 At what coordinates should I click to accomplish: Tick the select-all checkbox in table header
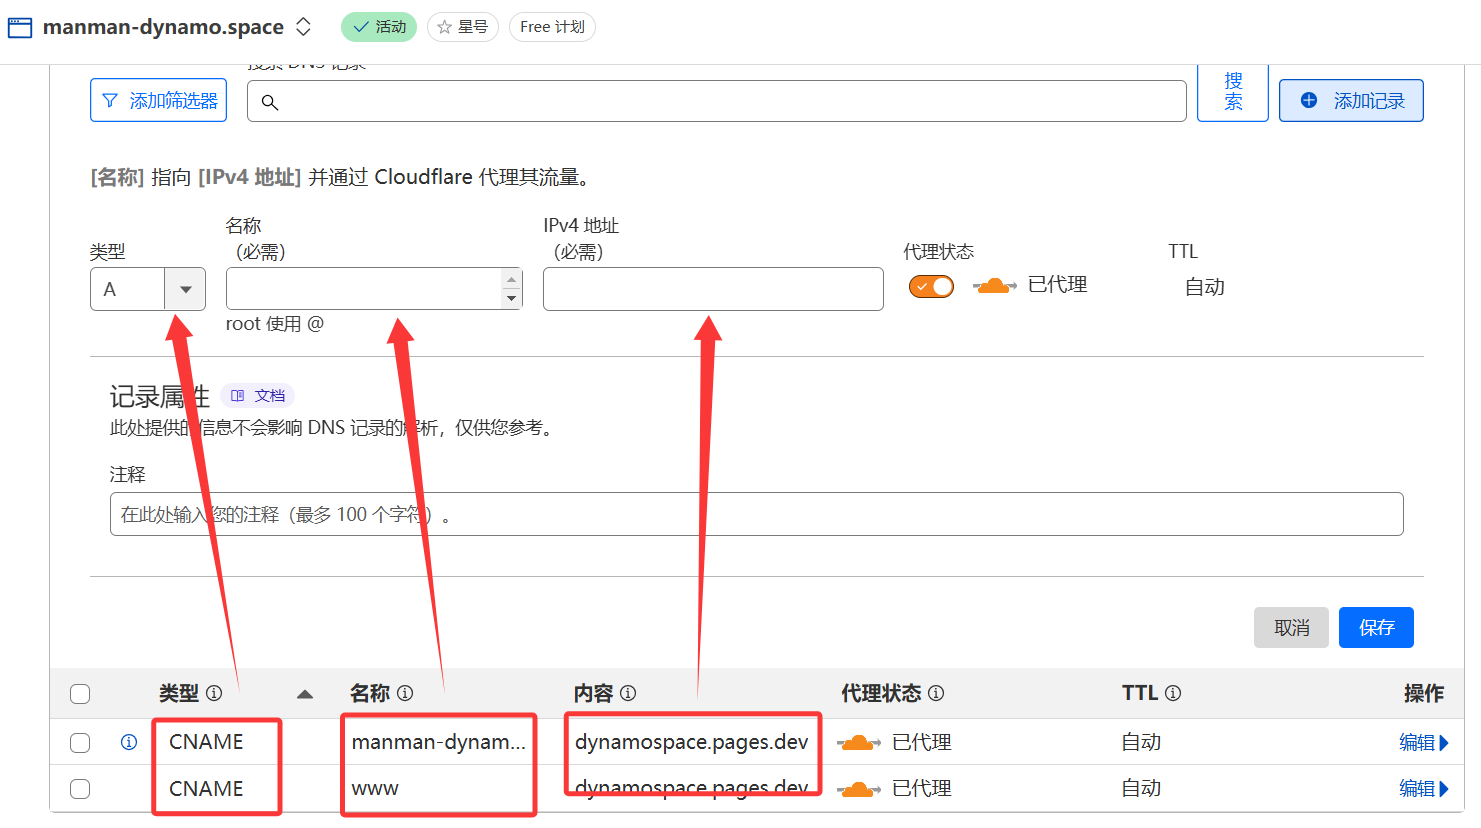[x=80, y=694]
